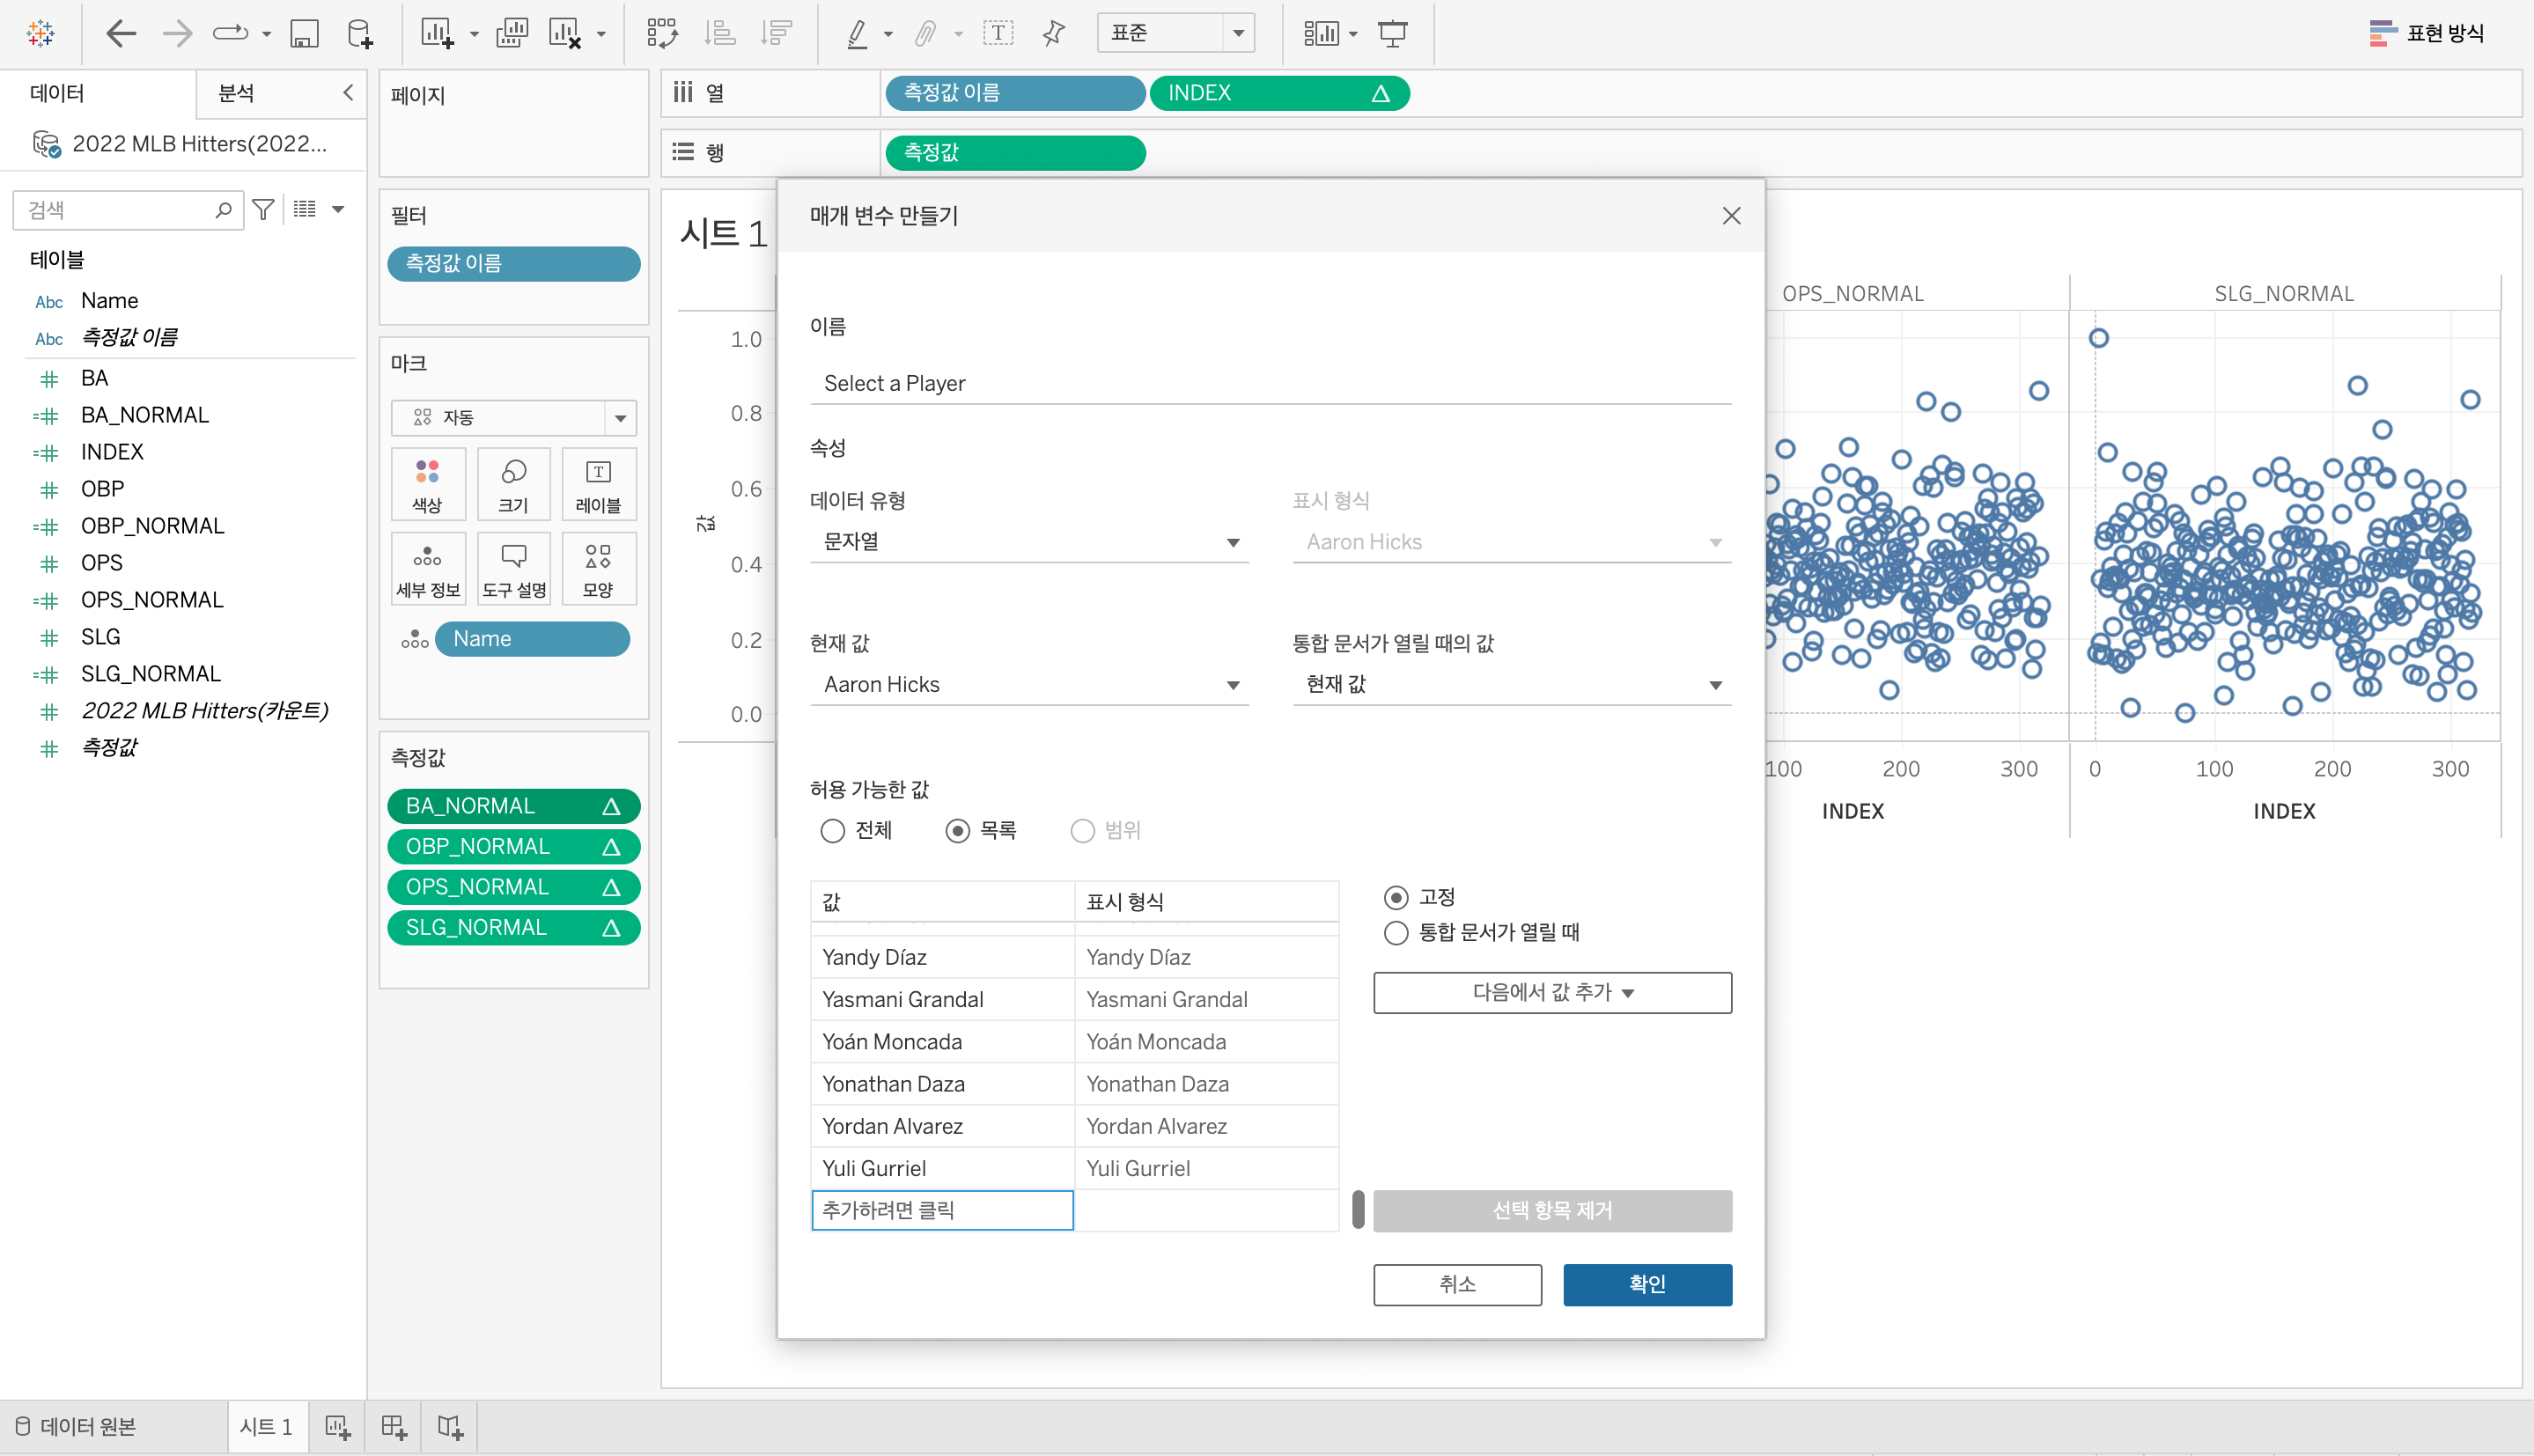Open the 표현 방식 panel
This screenshot has height=1456, width=2534.
tap(2426, 33)
